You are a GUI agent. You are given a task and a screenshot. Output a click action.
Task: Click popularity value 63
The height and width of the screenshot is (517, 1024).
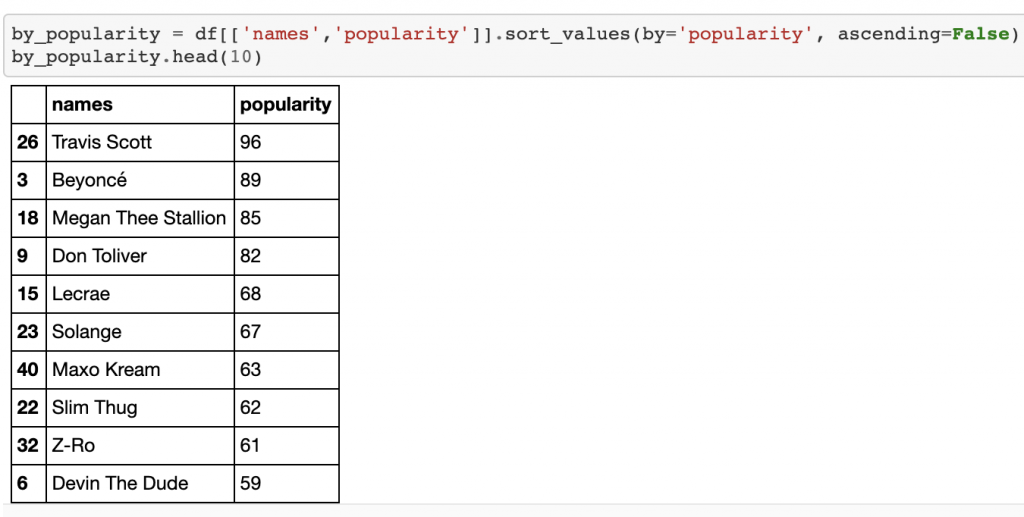(286, 369)
